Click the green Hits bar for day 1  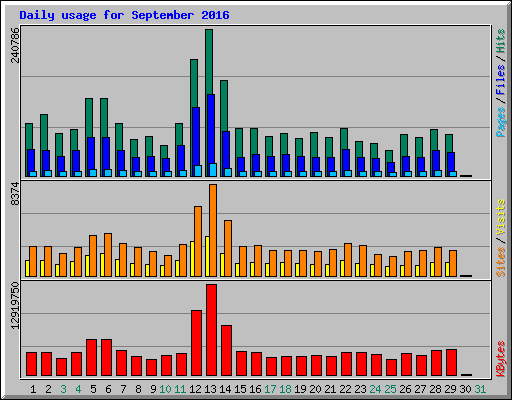(x=29, y=136)
